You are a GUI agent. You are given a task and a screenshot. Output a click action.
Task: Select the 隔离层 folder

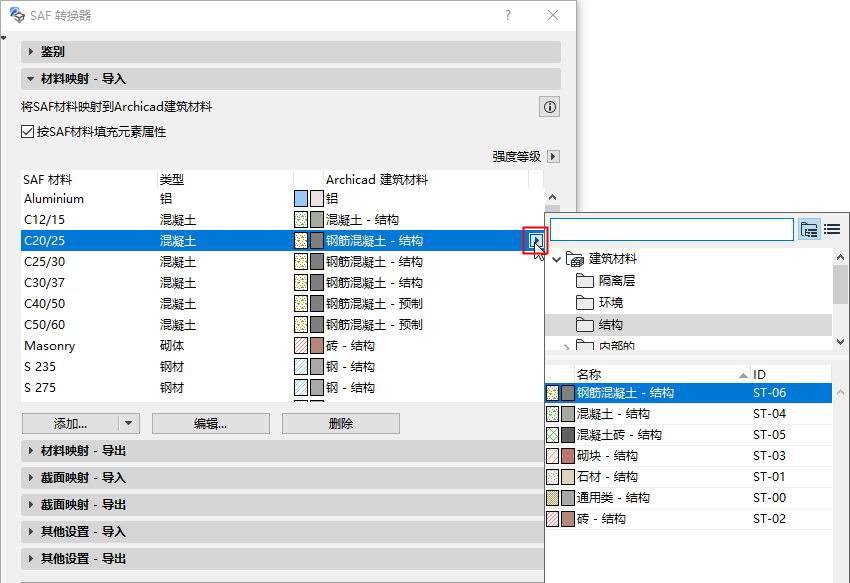617,280
